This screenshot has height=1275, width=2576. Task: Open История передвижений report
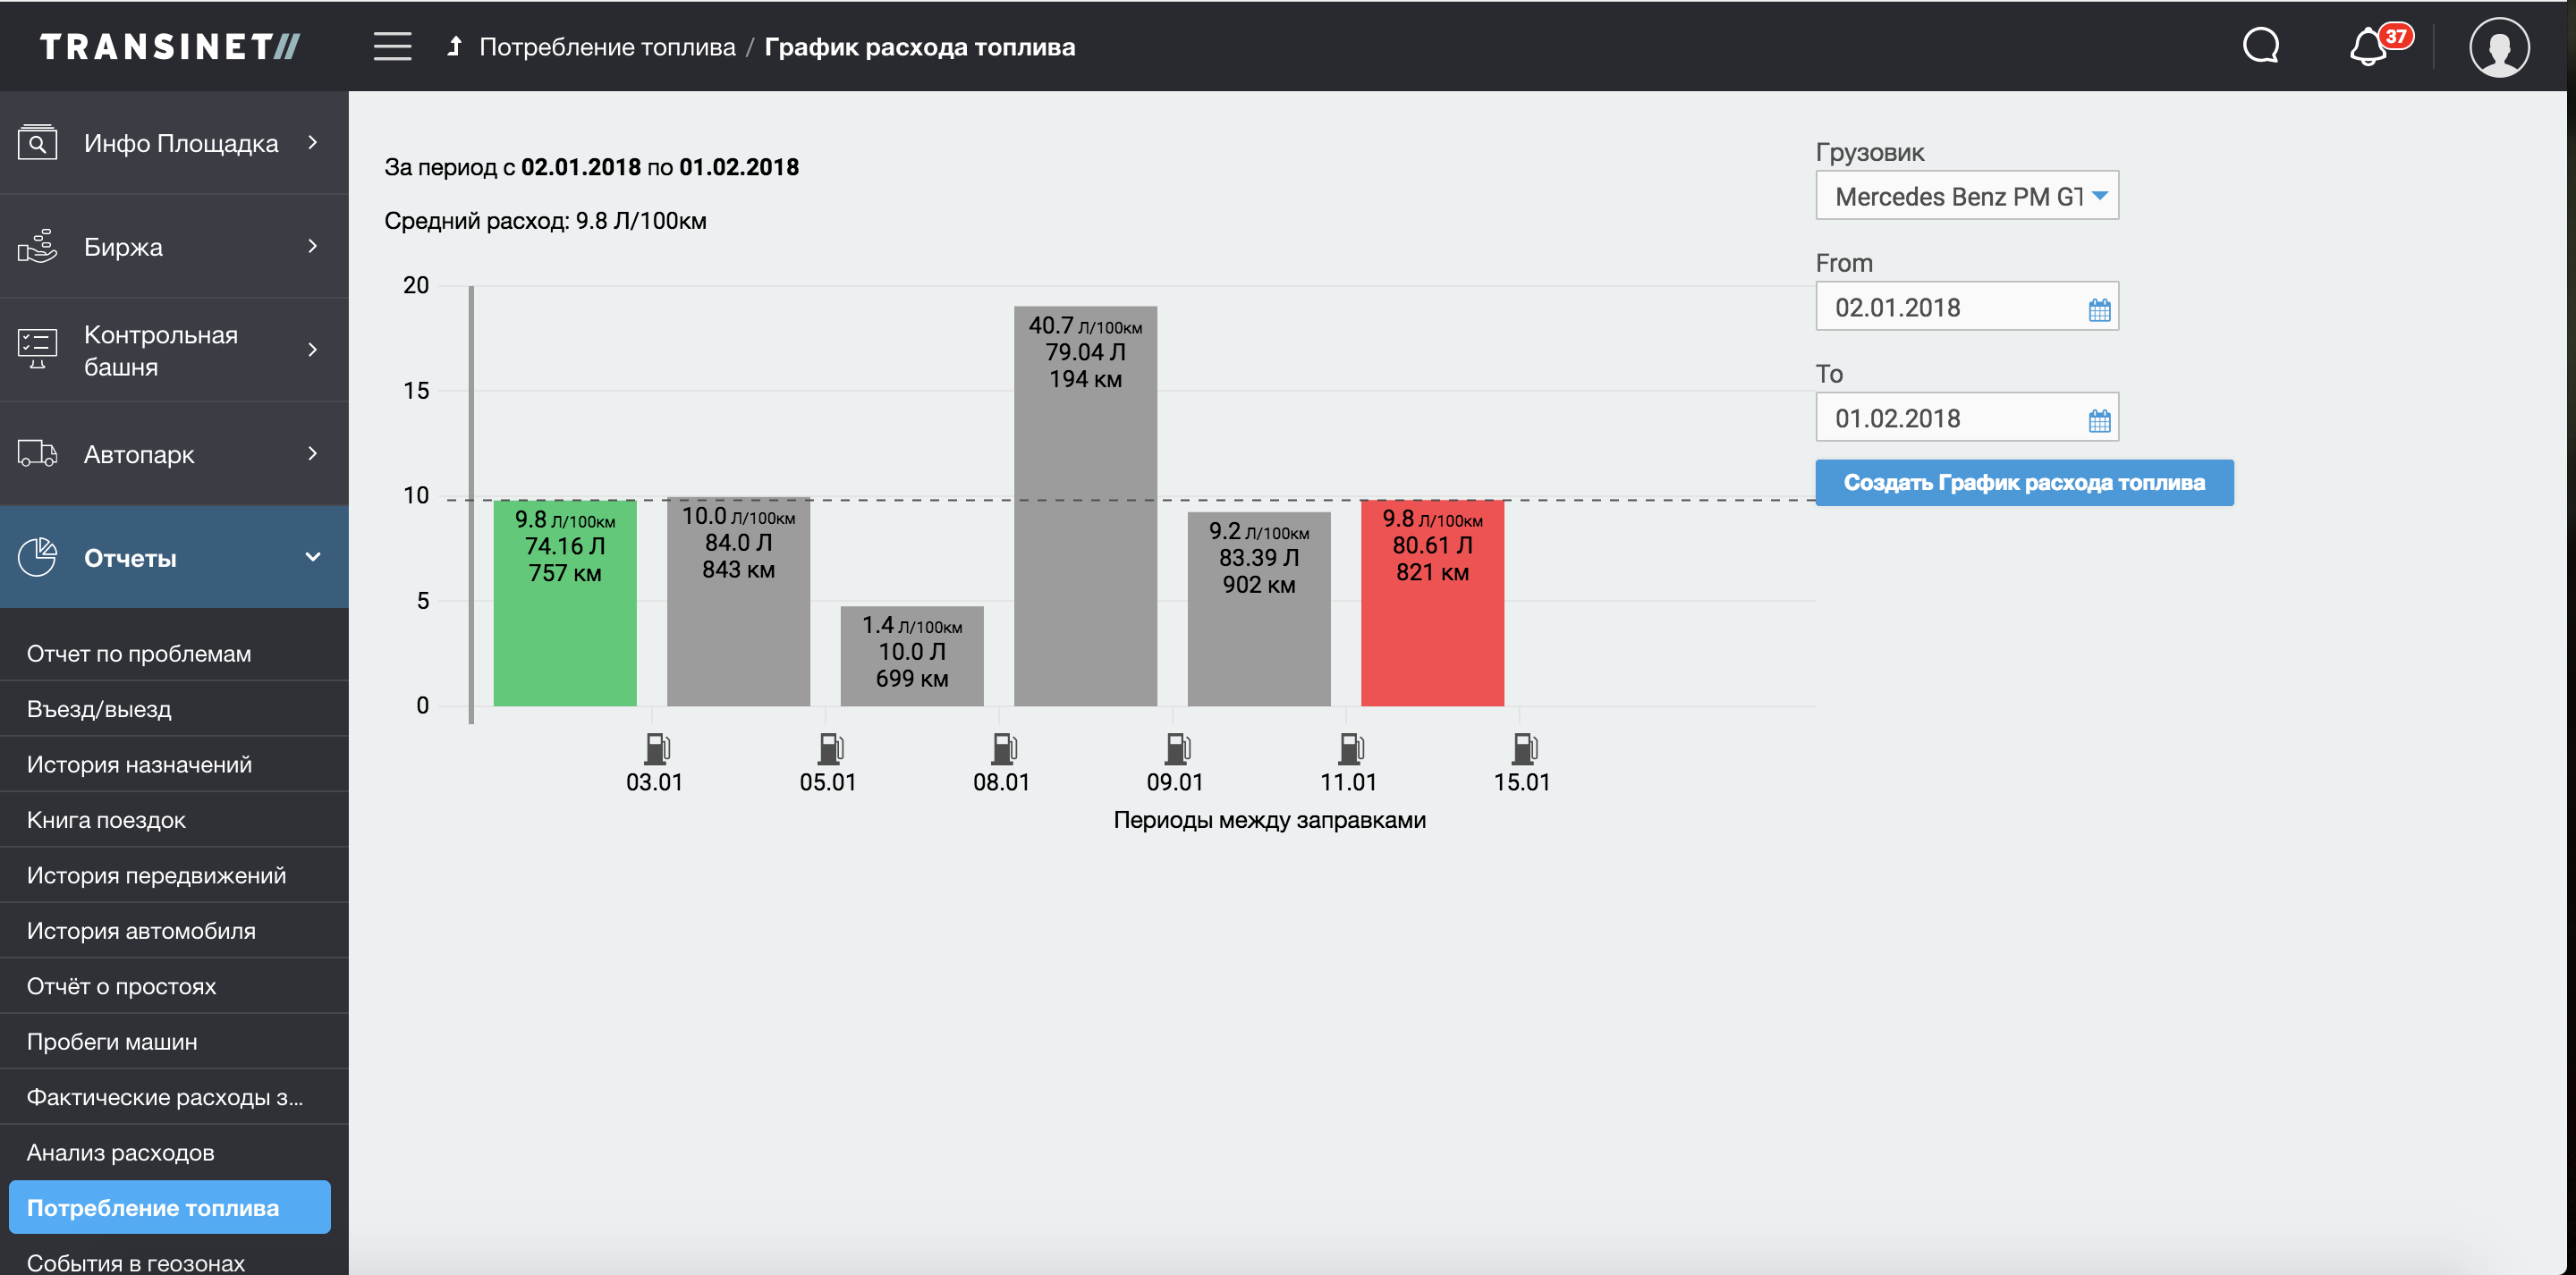click(156, 875)
